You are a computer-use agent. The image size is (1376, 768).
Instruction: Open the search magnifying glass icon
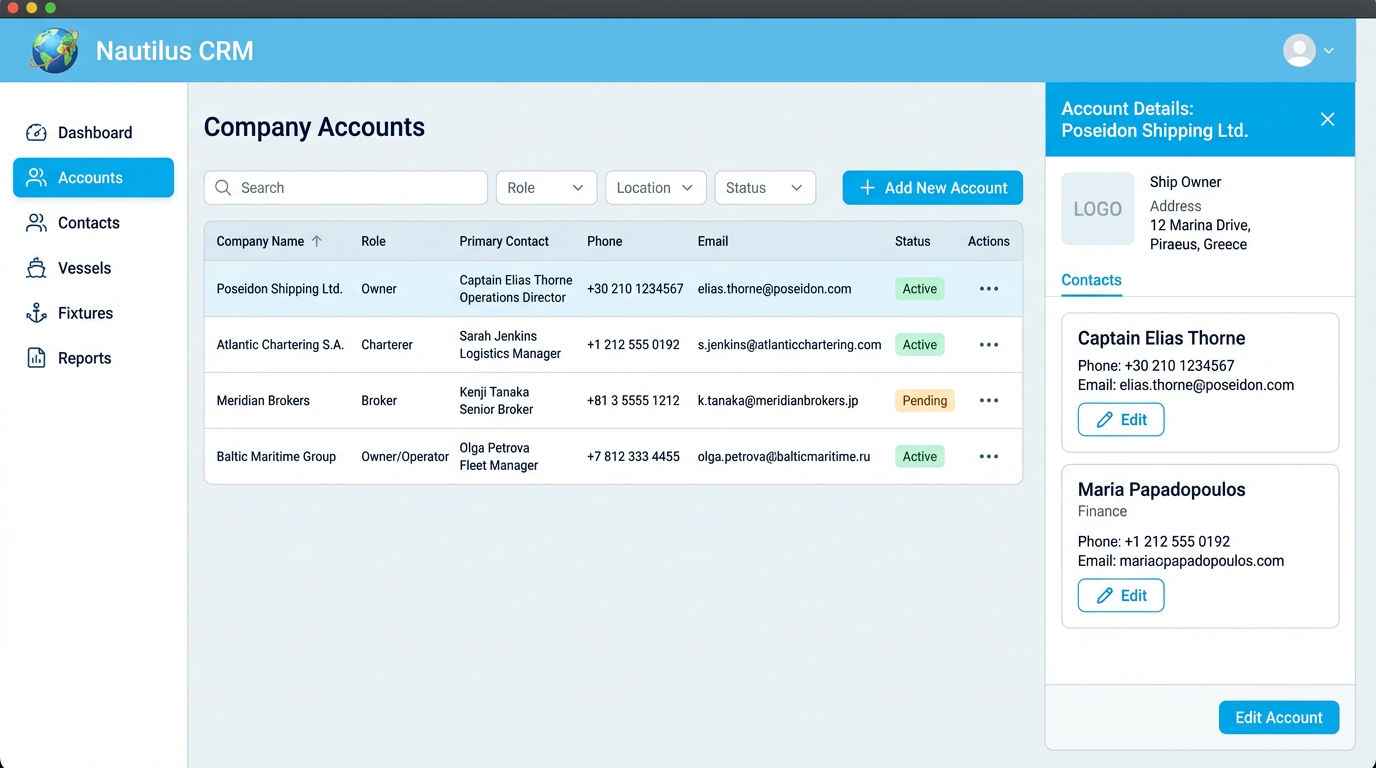tap(224, 187)
